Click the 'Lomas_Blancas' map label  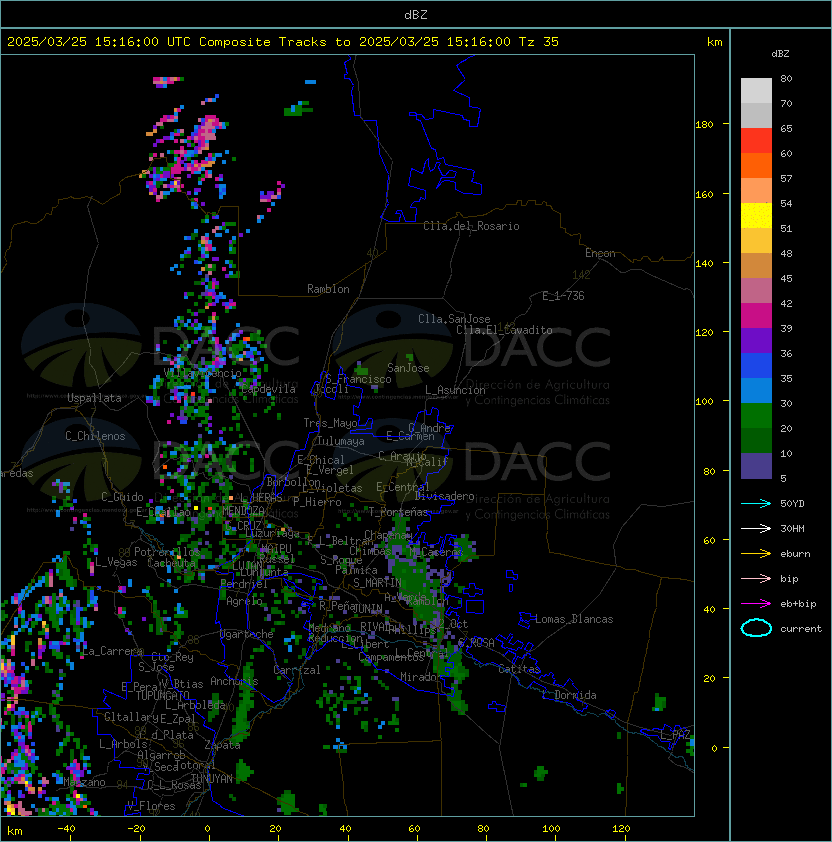574,619
